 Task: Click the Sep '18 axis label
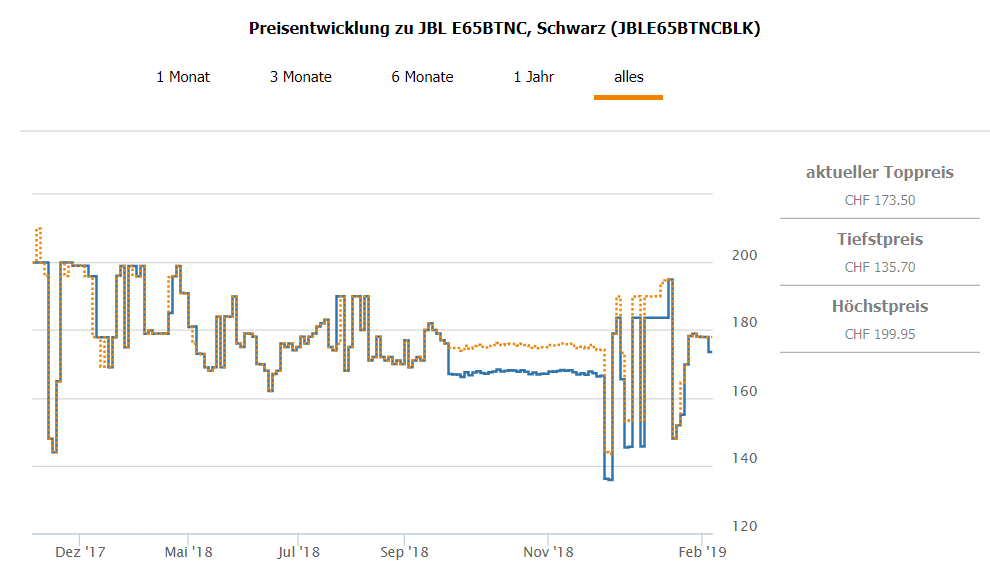[x=404, y=551]
